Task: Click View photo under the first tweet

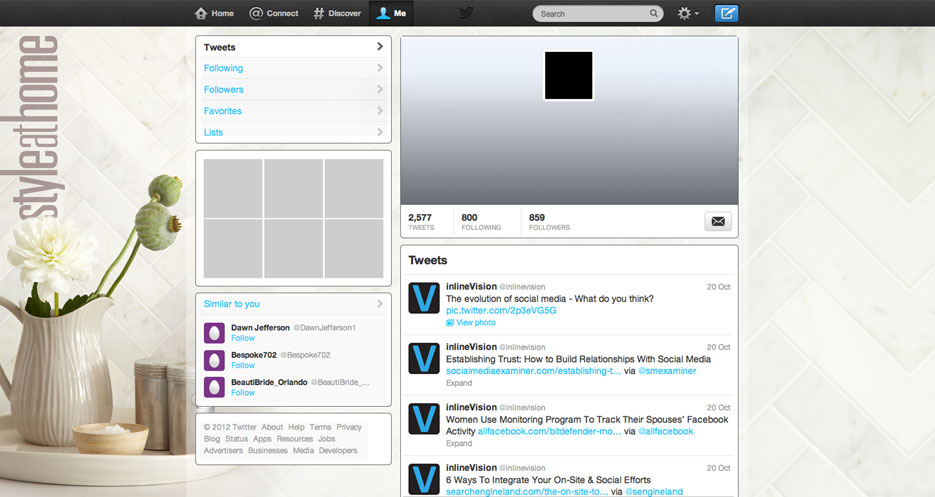Action: click(476, 322)
